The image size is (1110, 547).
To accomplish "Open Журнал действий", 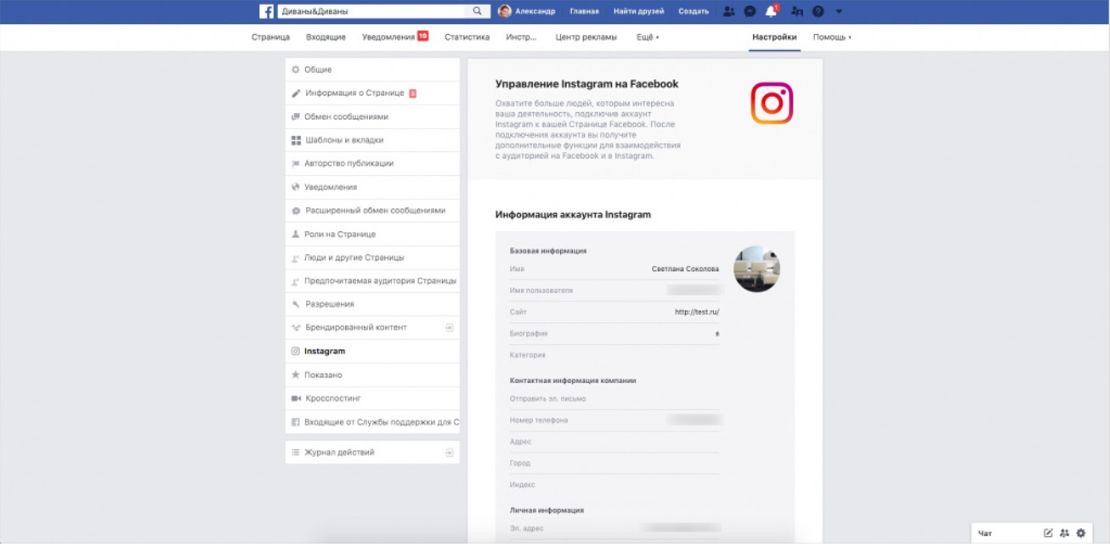I will pos(372,452).
